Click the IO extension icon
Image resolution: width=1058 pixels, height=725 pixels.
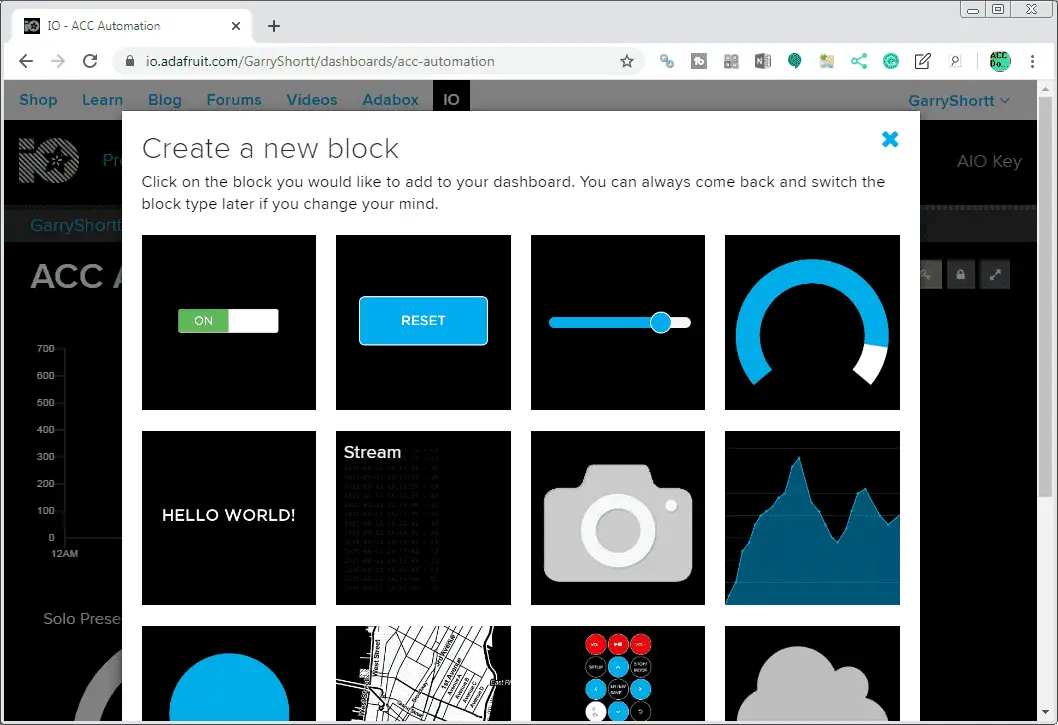[x=699, y=61]
